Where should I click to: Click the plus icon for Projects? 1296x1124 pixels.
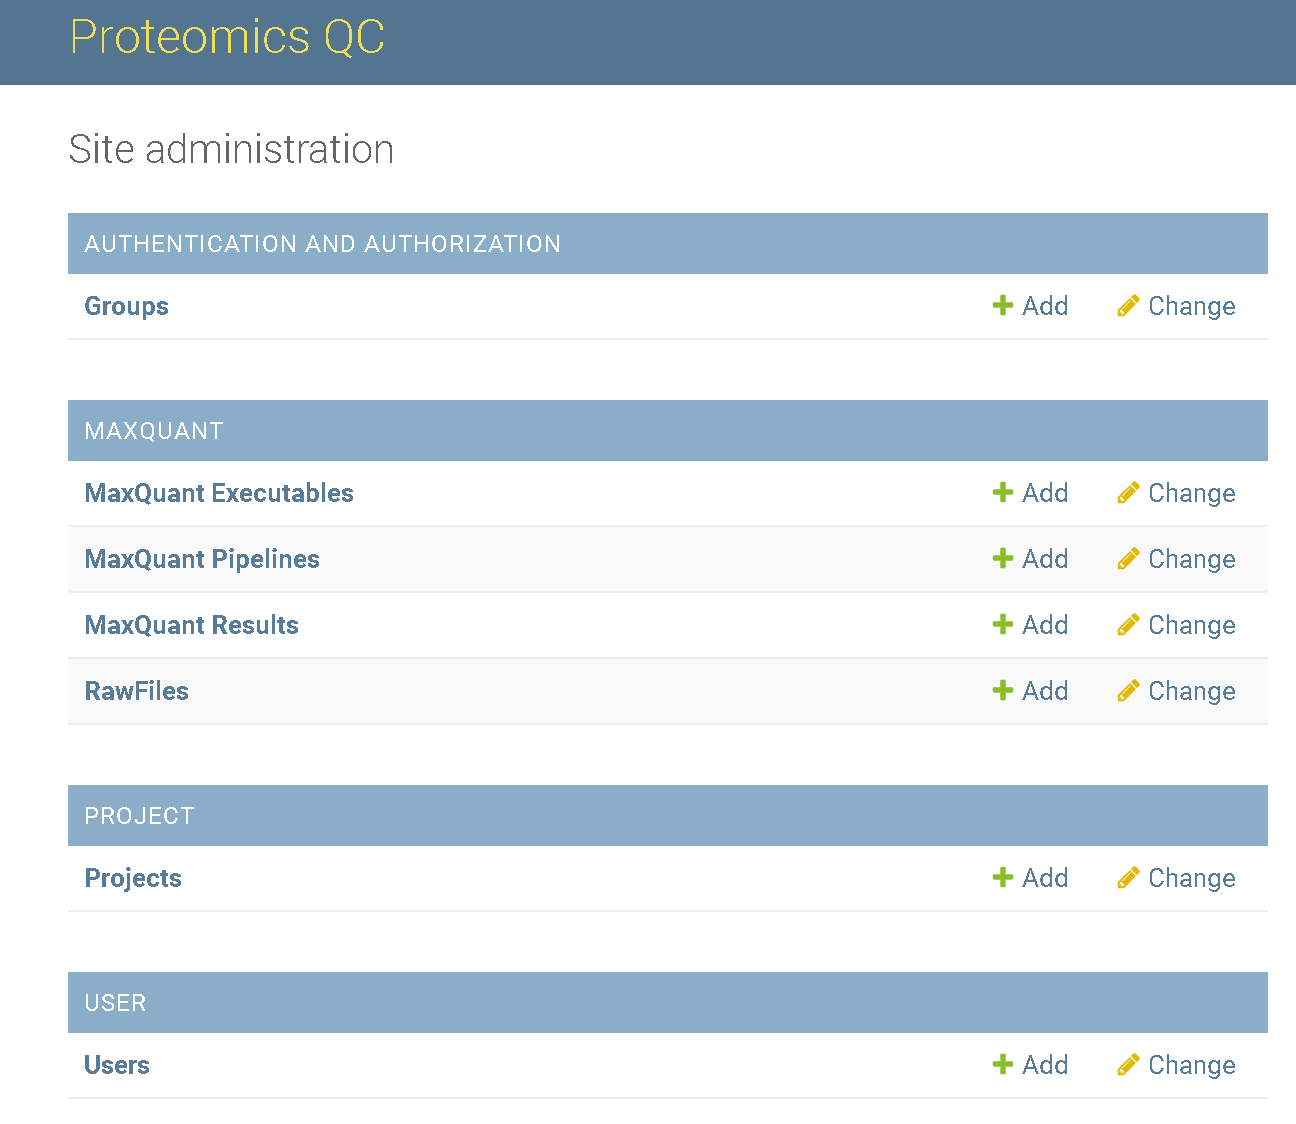point(1003,878)
